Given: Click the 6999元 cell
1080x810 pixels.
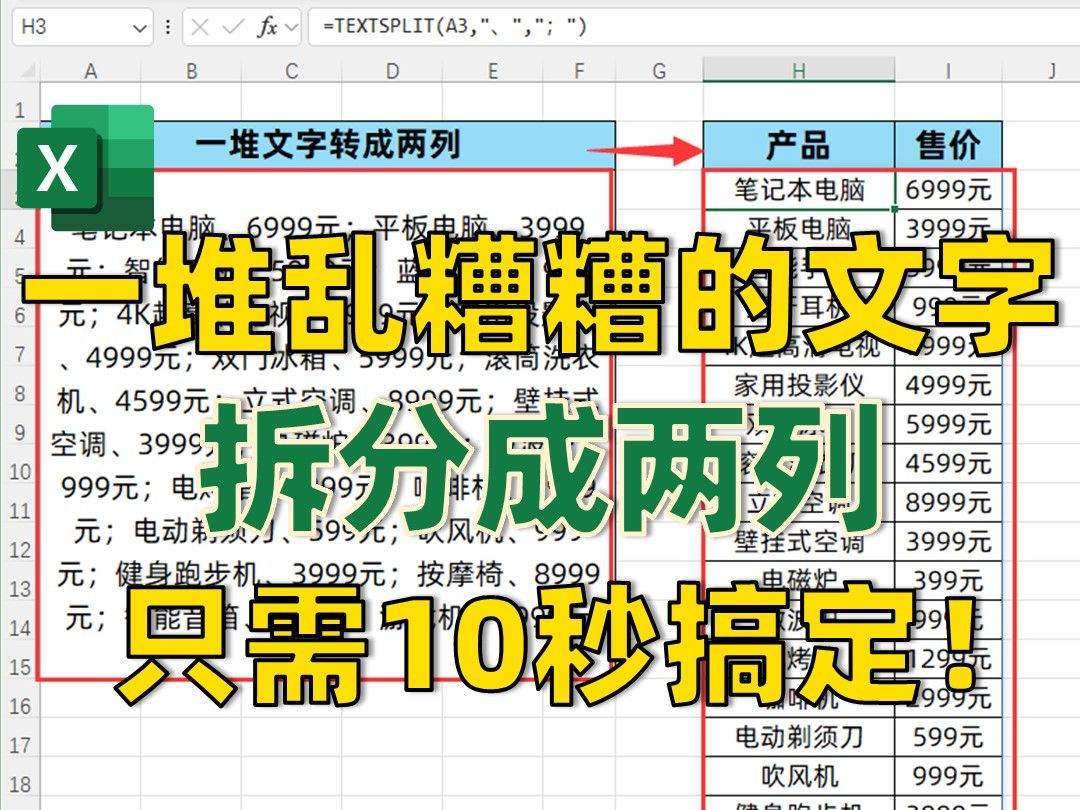Looking at the screenshot, I should [948, 189].
